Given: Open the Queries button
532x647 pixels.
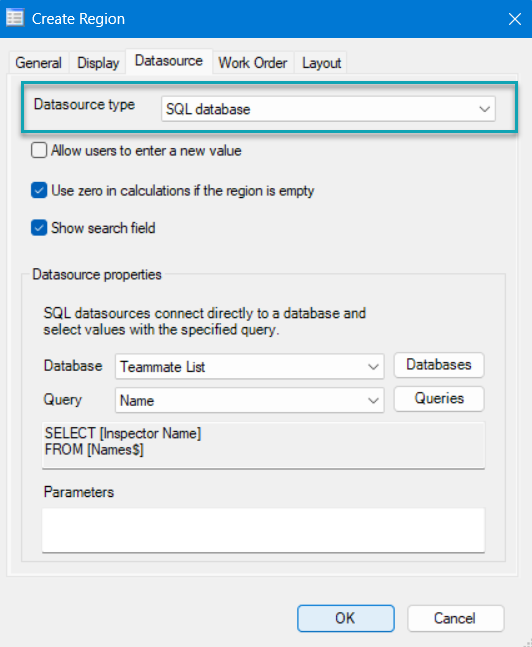Looking at the screenshot, I should coord(439,399).
